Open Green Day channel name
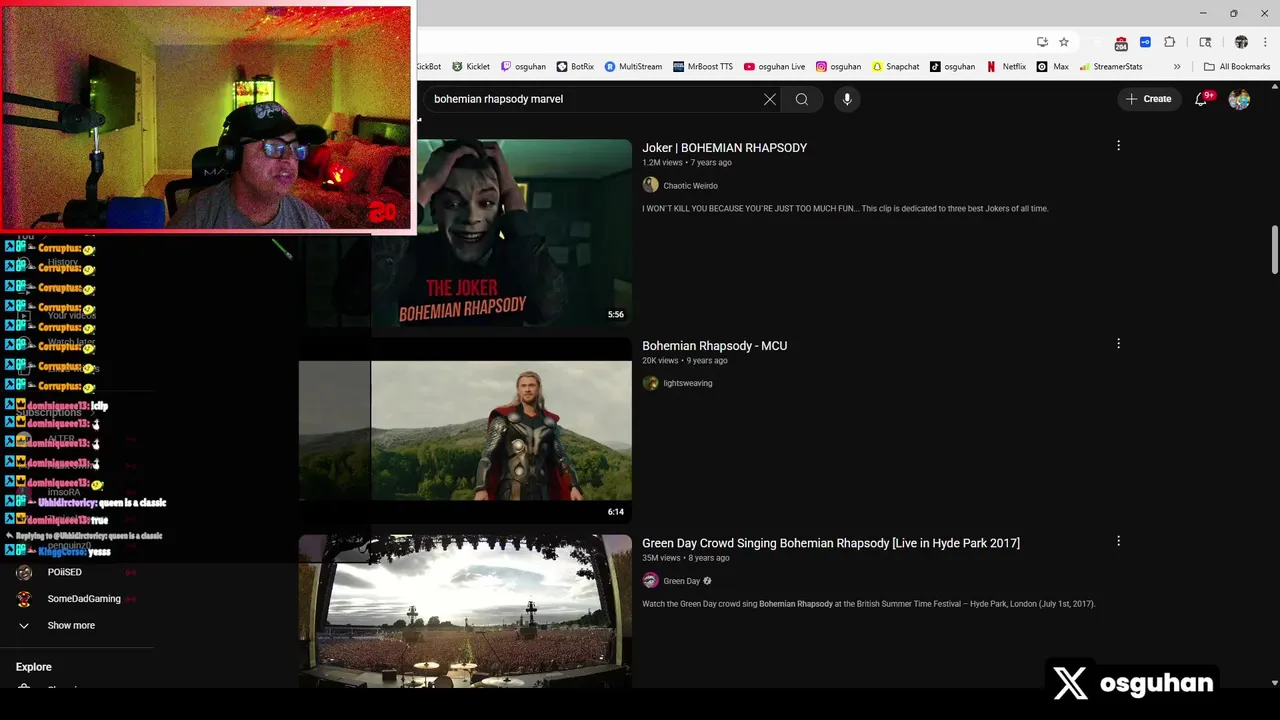The height and width of the screenshot is (720, 1280). (x=682, y=581)
